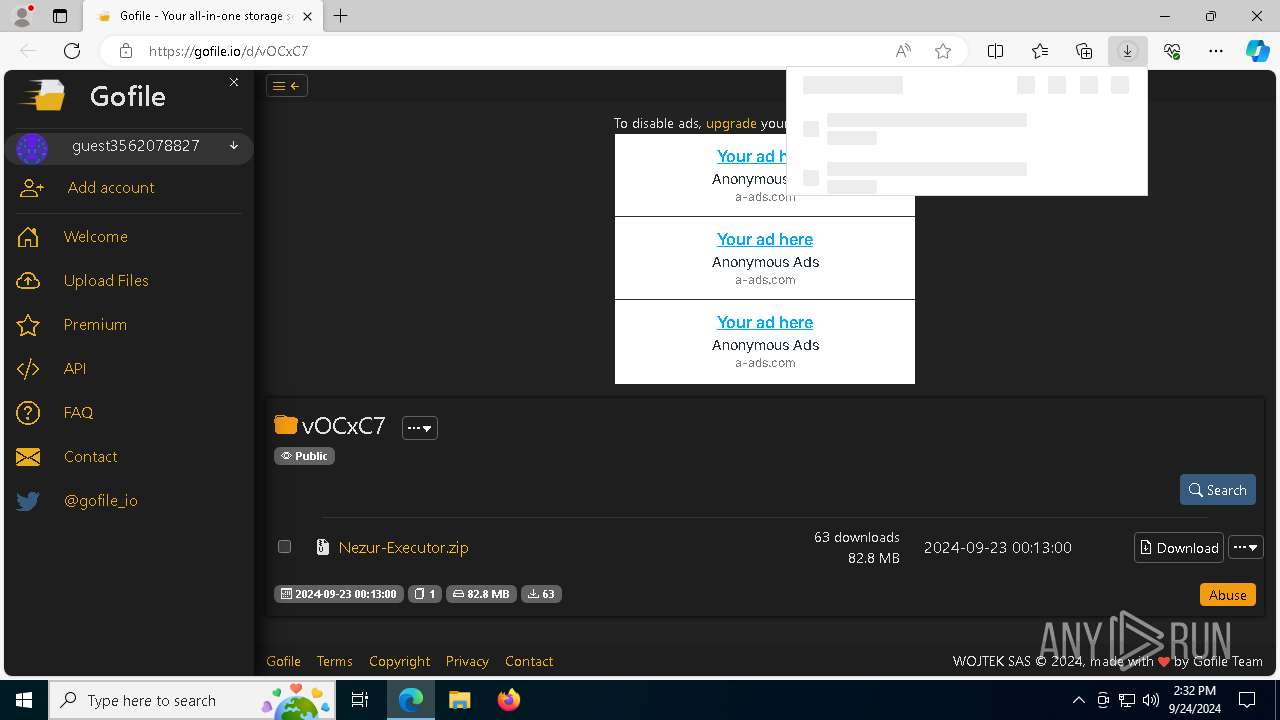Viewport: 1280px width, 720px height.
Task: Click the zip file type icon
Action: tap(322, 547)
